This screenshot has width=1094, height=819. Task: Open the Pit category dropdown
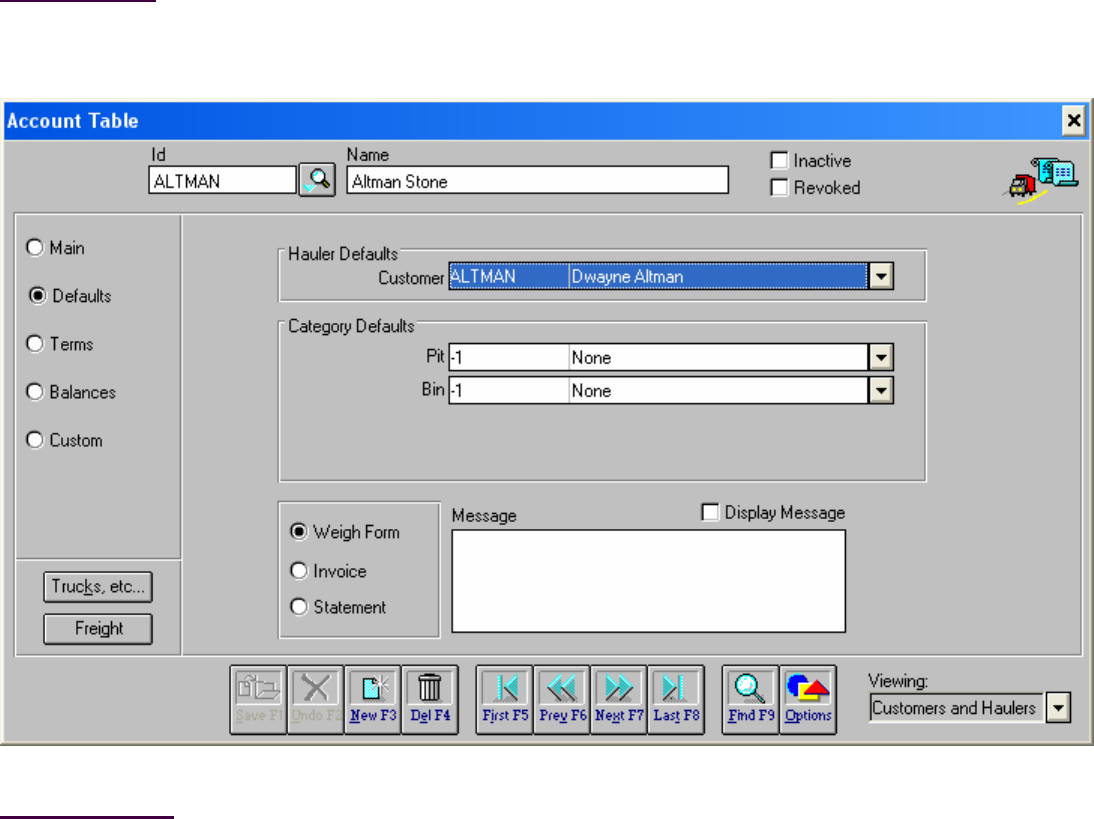[881, 358]
